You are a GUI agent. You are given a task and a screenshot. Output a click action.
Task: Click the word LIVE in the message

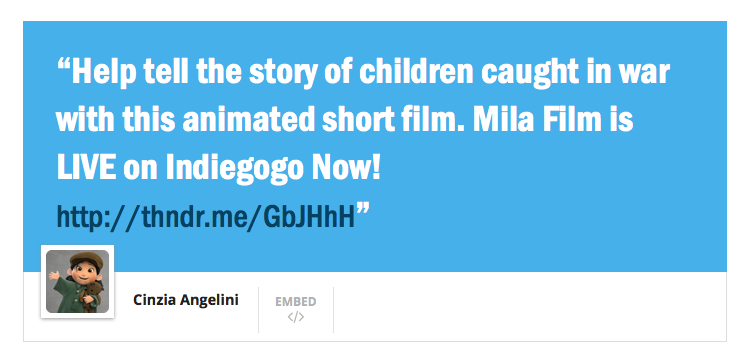click(x=86, y=167)
